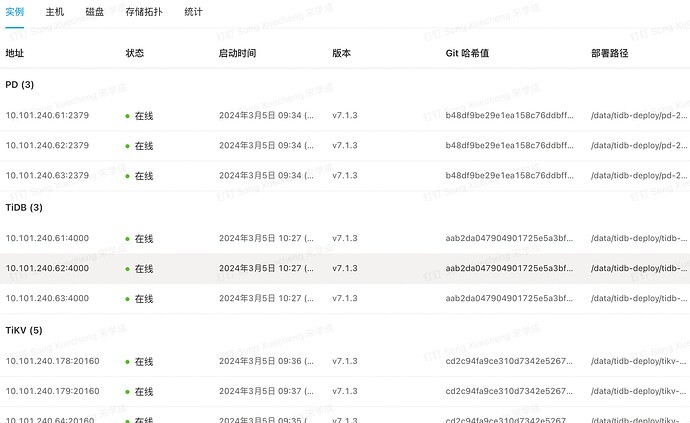The image size is (690, 423).
Task: Click deploy path of 10.101.240.63:2379
Action: (639, 175)
